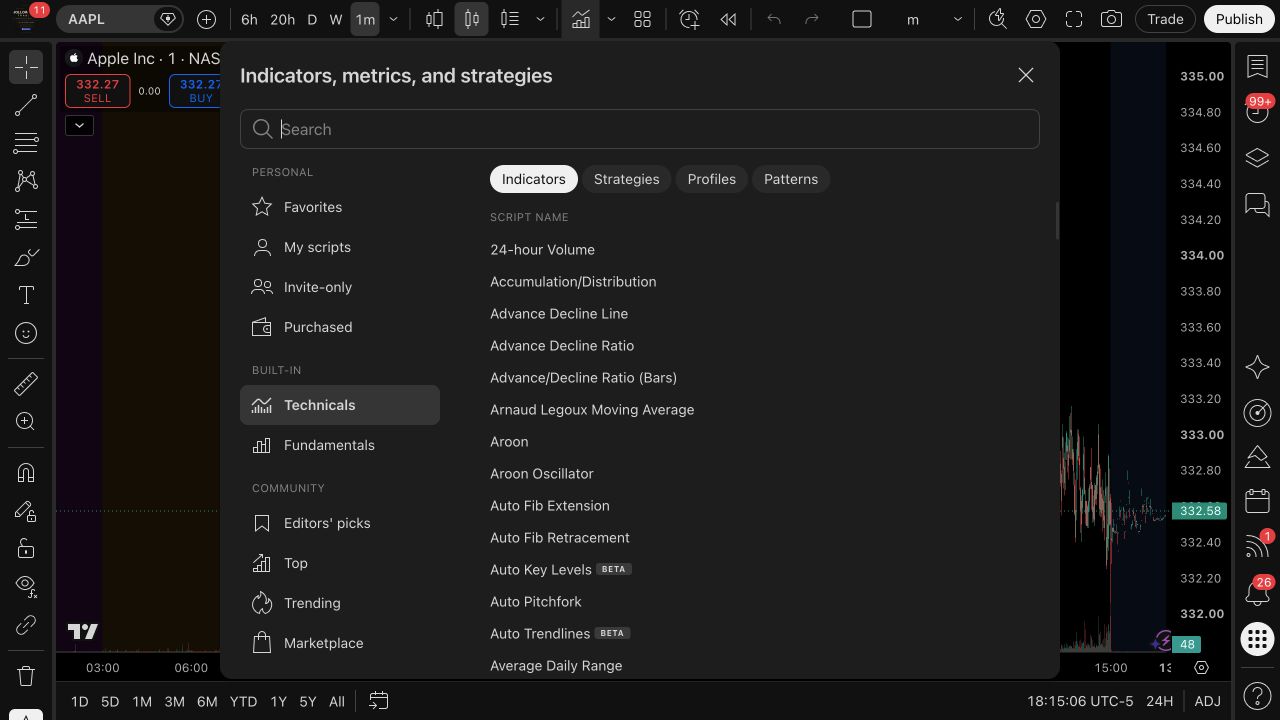The height and width of the screenshot is (720, 1280).
Task: Open go-to-date calendar icon in bottom bar
Action: pyautogui.click(x=379, y=701)
